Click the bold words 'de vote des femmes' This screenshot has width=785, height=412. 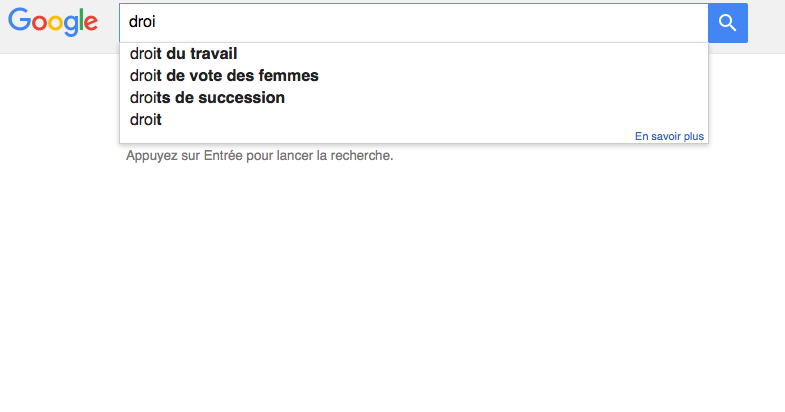(x=242, y=76)
